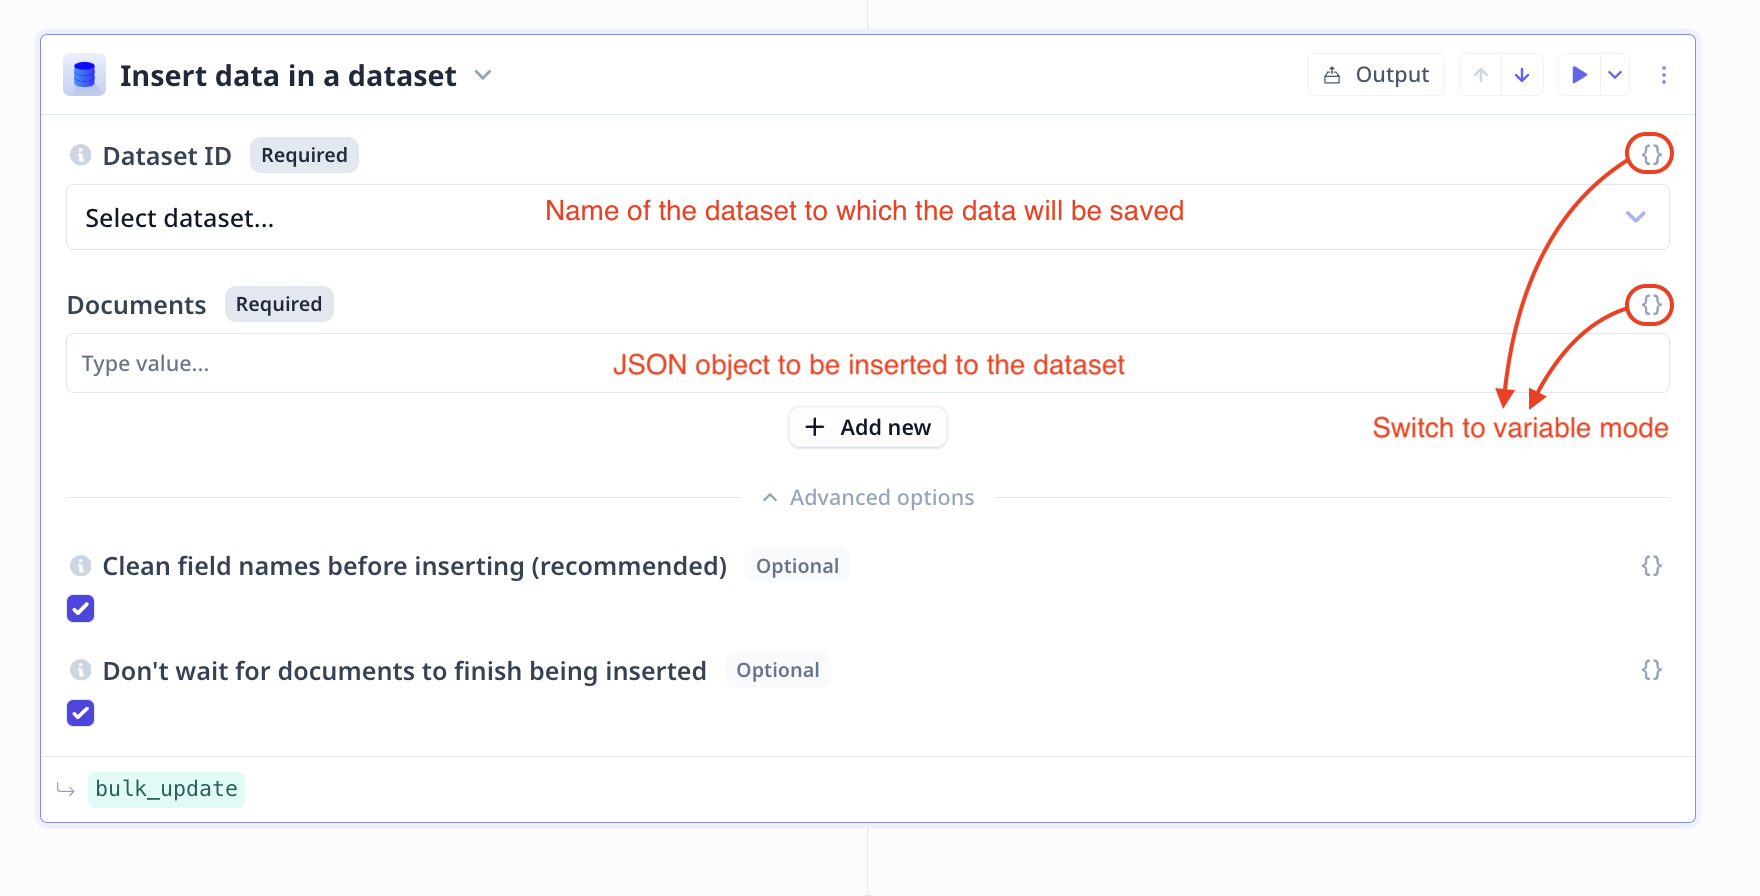Move step up with up arrow
This screenshot has width=1760, height=896.
(x=1481, y=75)
